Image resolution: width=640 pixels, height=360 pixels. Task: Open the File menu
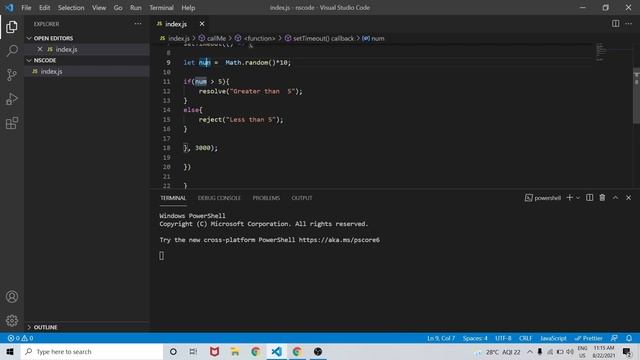coord(26,8)
